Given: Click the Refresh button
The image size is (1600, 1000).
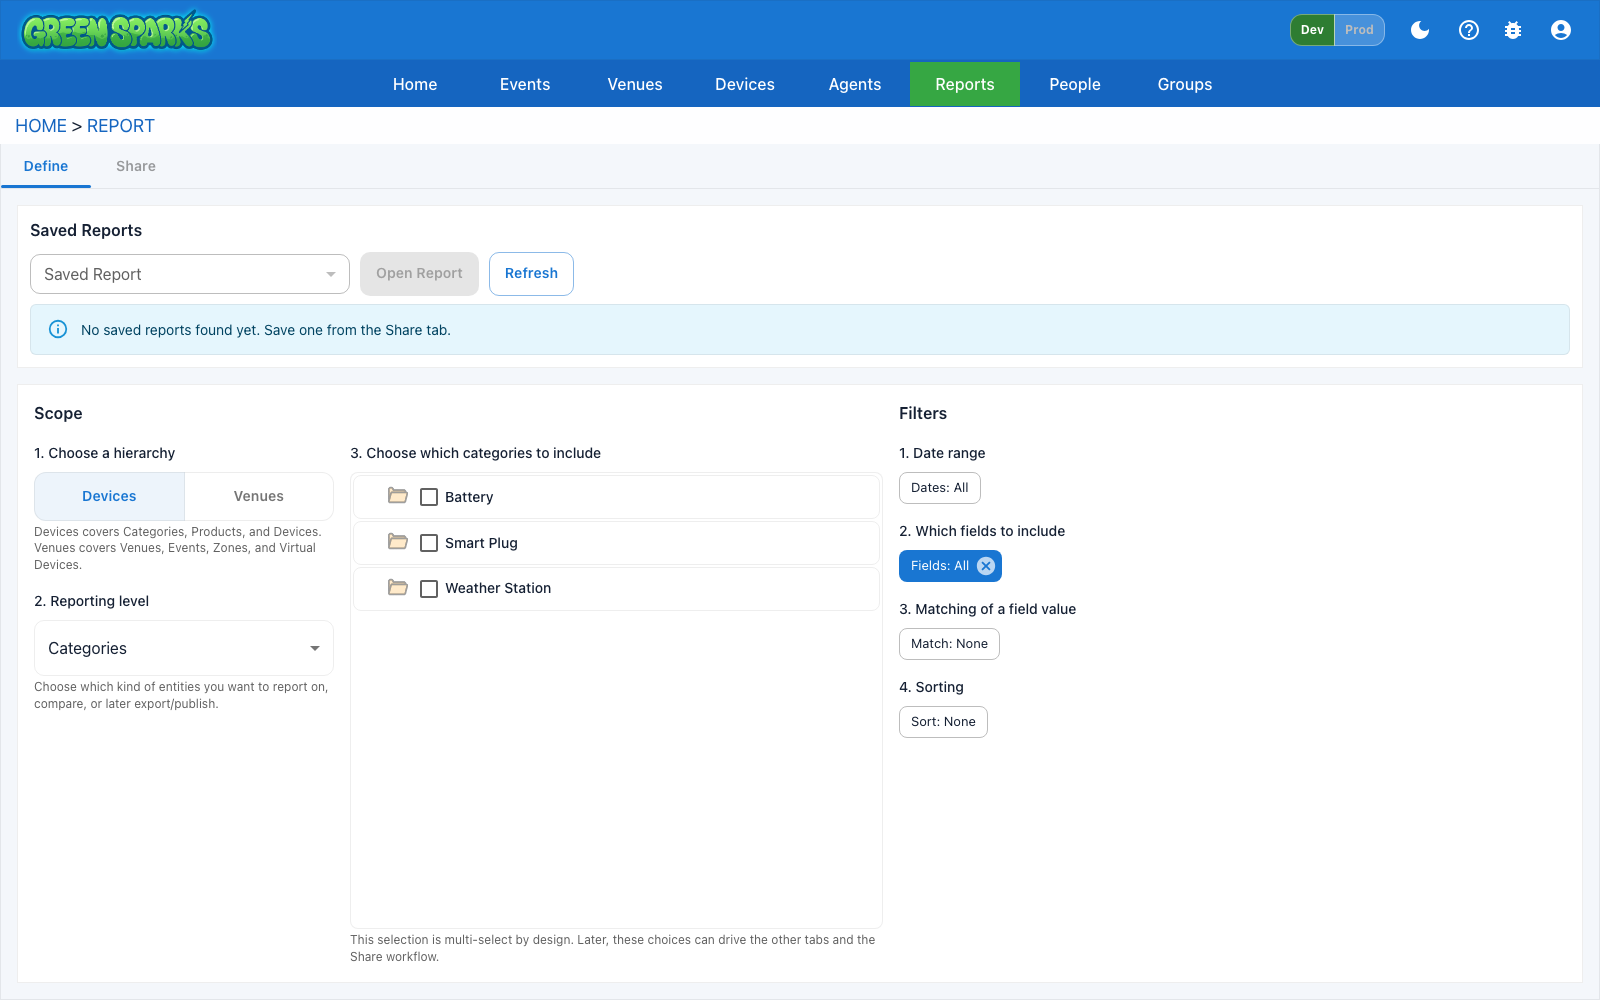Looking at the screenshot, I should pos(531,274).
